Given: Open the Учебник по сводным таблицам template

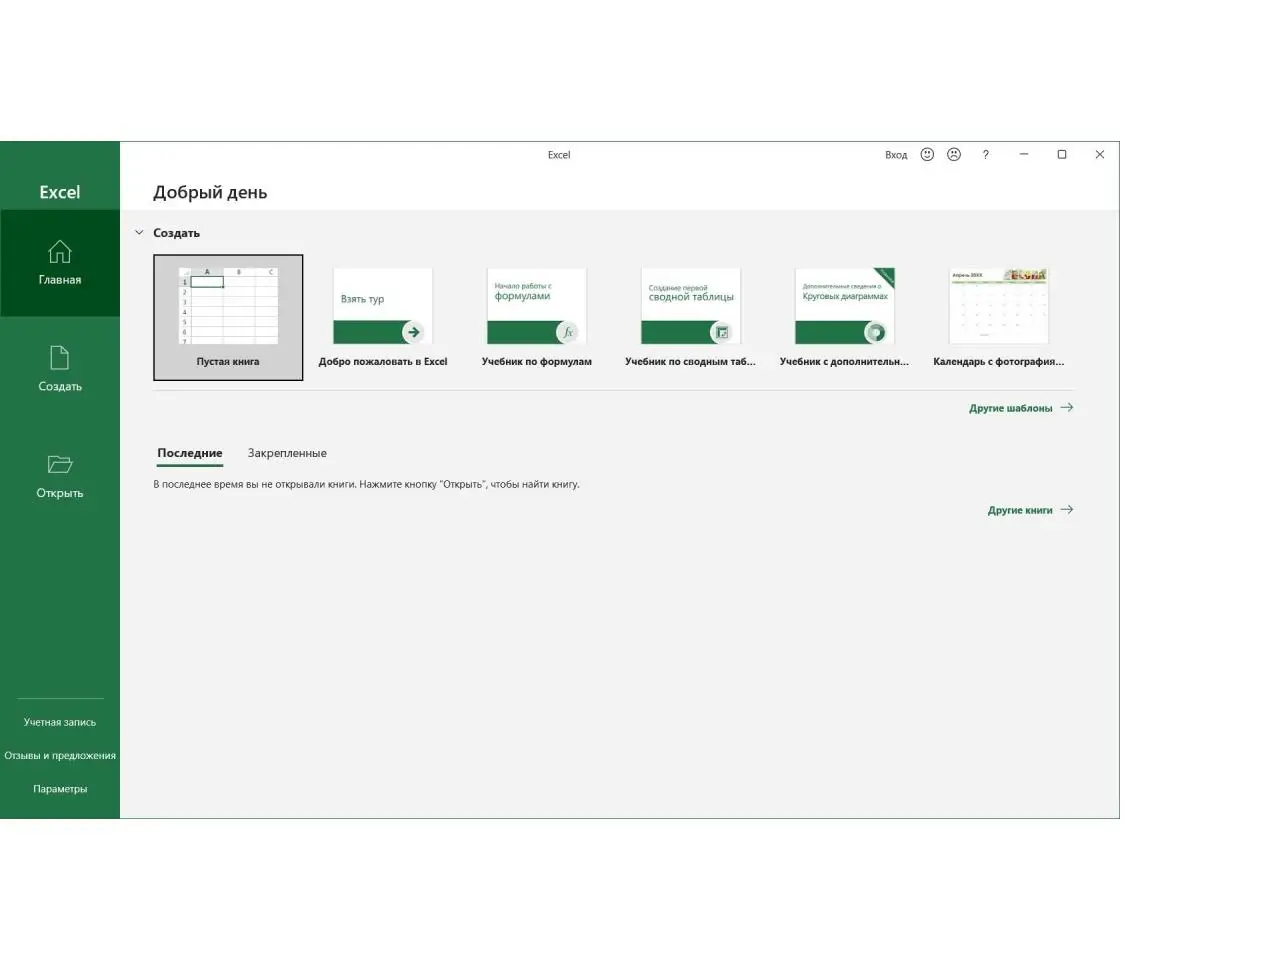Looking at the screenshot, I should click(691, 317).
